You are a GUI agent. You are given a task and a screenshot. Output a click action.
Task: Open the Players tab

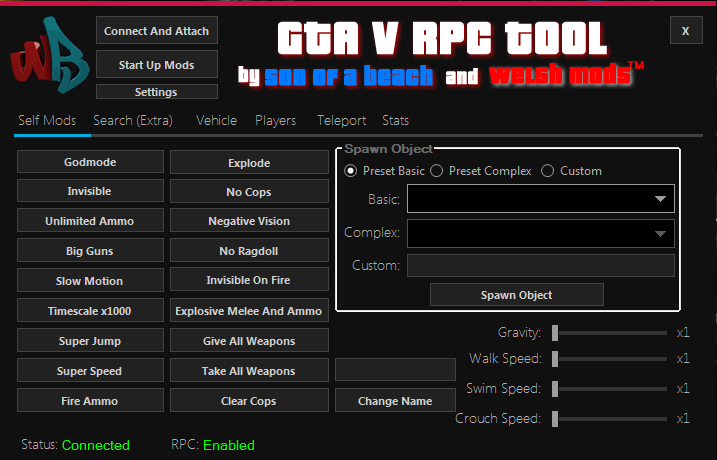276,120
